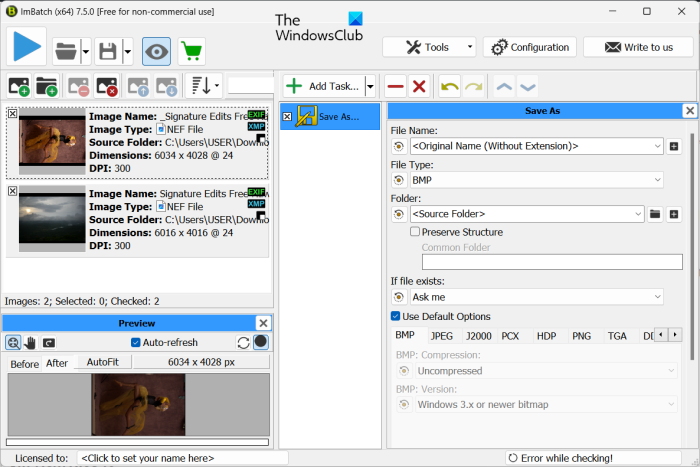Undo the last task change
The image size is (700, 467).
click(449, 86)
